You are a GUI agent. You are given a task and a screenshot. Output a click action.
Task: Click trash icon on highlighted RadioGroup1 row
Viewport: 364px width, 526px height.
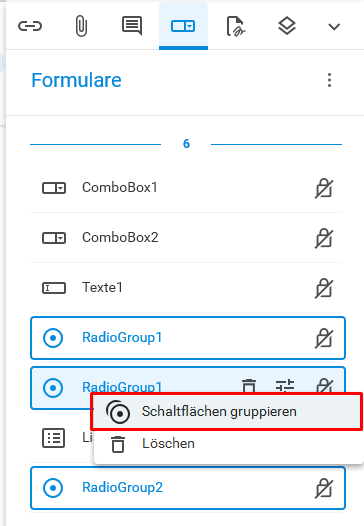point(249,386)
